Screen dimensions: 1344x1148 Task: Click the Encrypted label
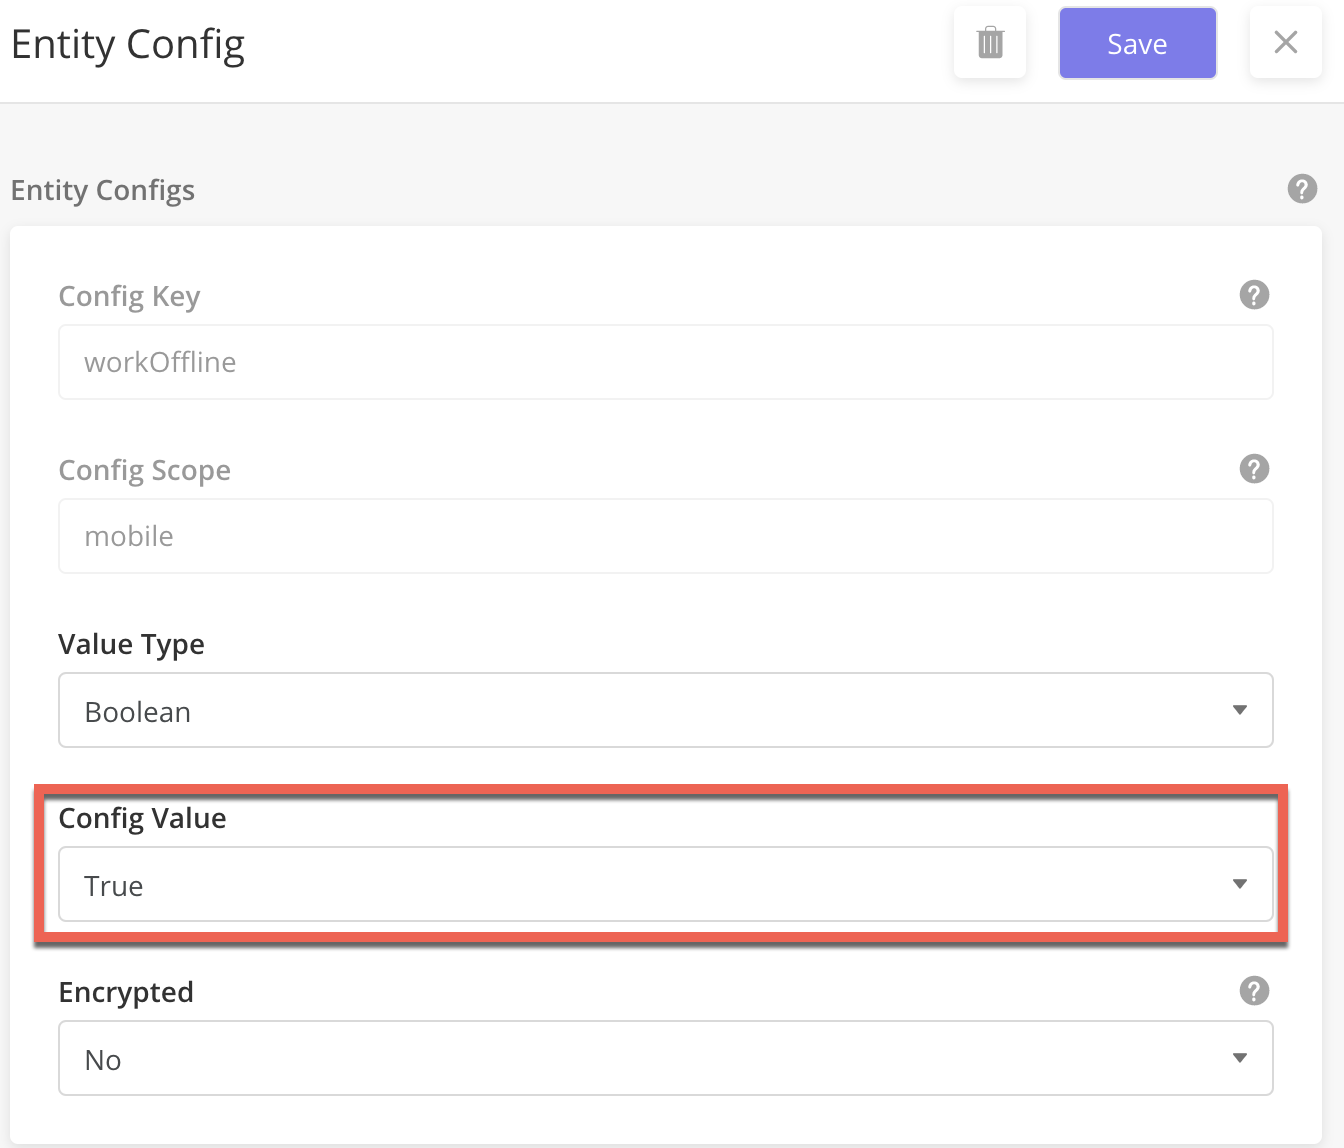[x=126, y=992]
